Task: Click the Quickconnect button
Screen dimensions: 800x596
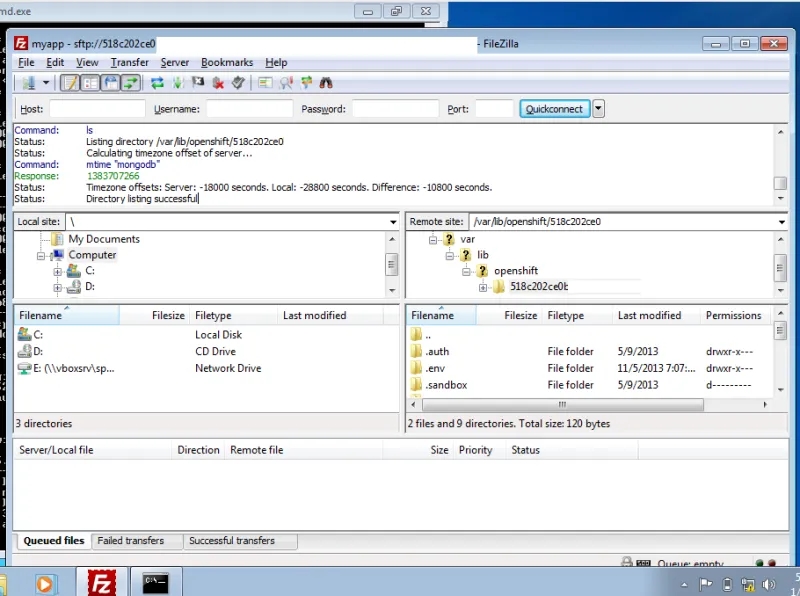Action: 554,108
